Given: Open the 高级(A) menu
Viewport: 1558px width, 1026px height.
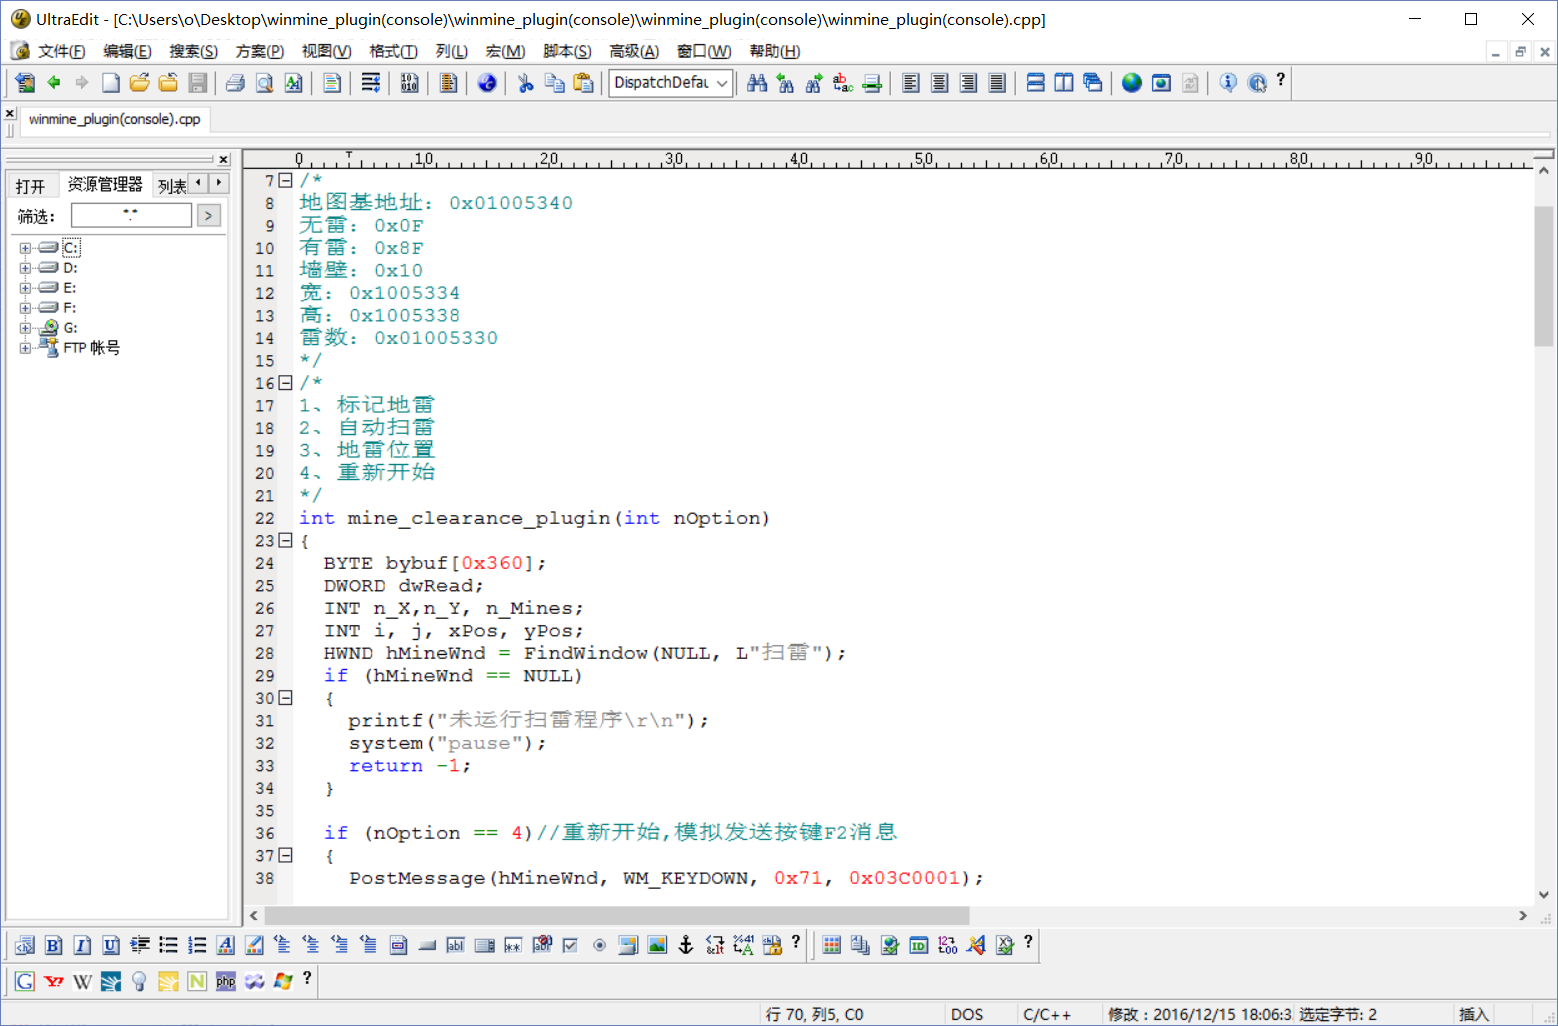Looking at the screenshot, I should [x=634, y=51].
